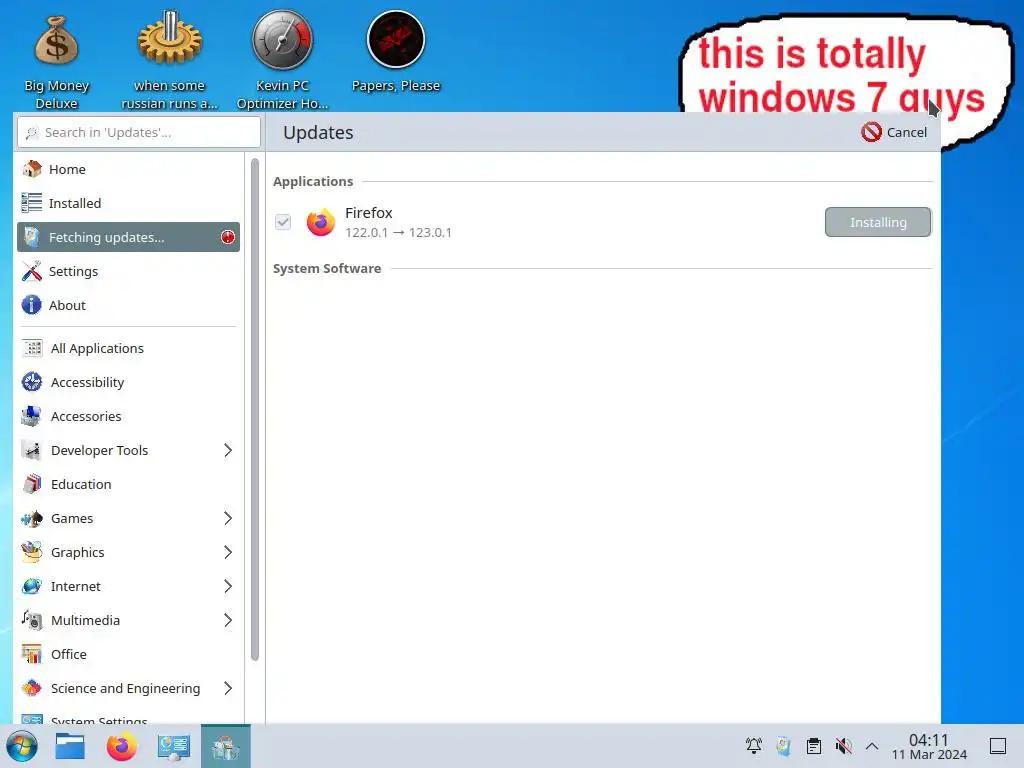Click the Applications section header
Viewport: 1024px width, 768px height.
(313, 182)
